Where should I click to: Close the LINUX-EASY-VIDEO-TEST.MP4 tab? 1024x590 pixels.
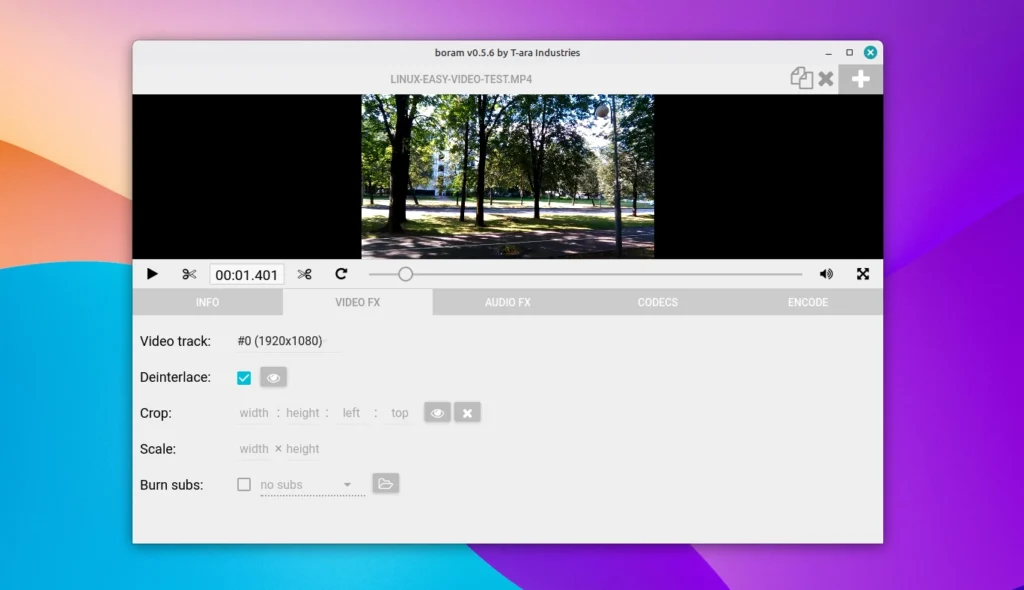(x=826, y=78)
